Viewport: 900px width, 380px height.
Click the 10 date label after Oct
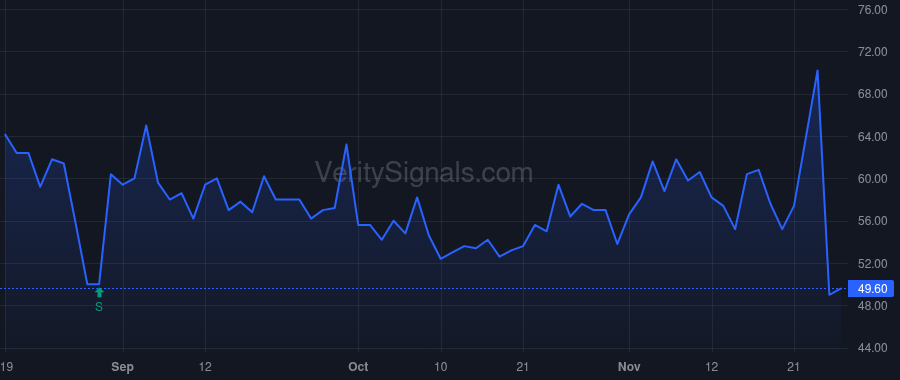point(441,367)
